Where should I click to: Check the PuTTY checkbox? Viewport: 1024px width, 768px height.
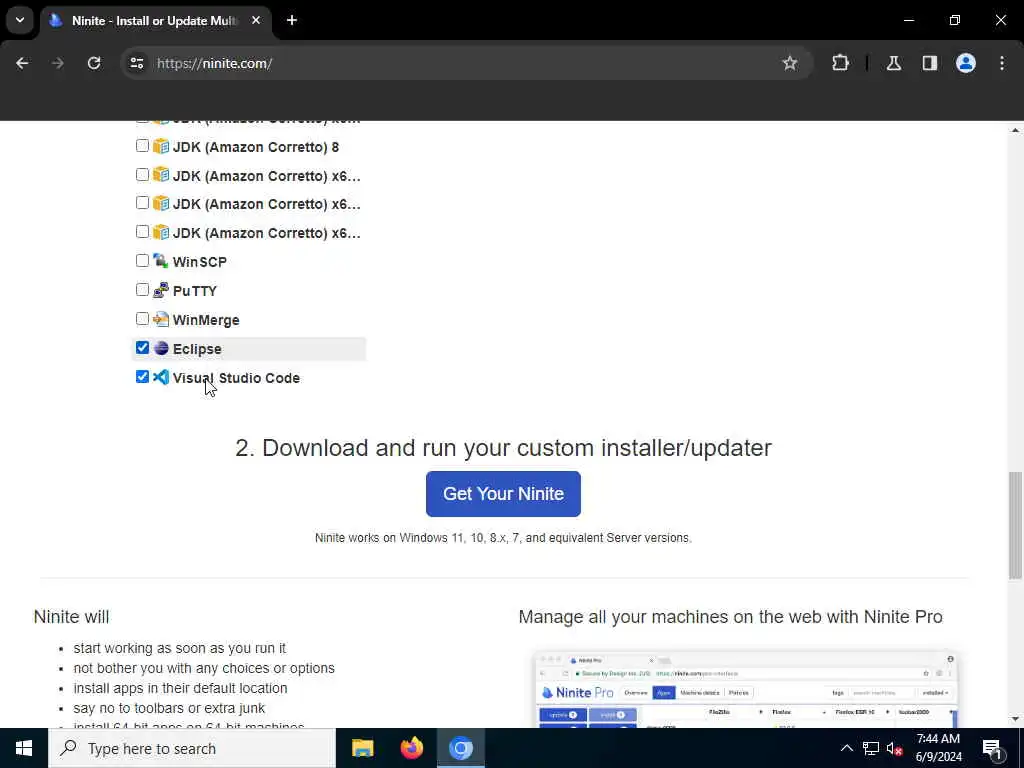pyautogui.click(x=142, y=289)
